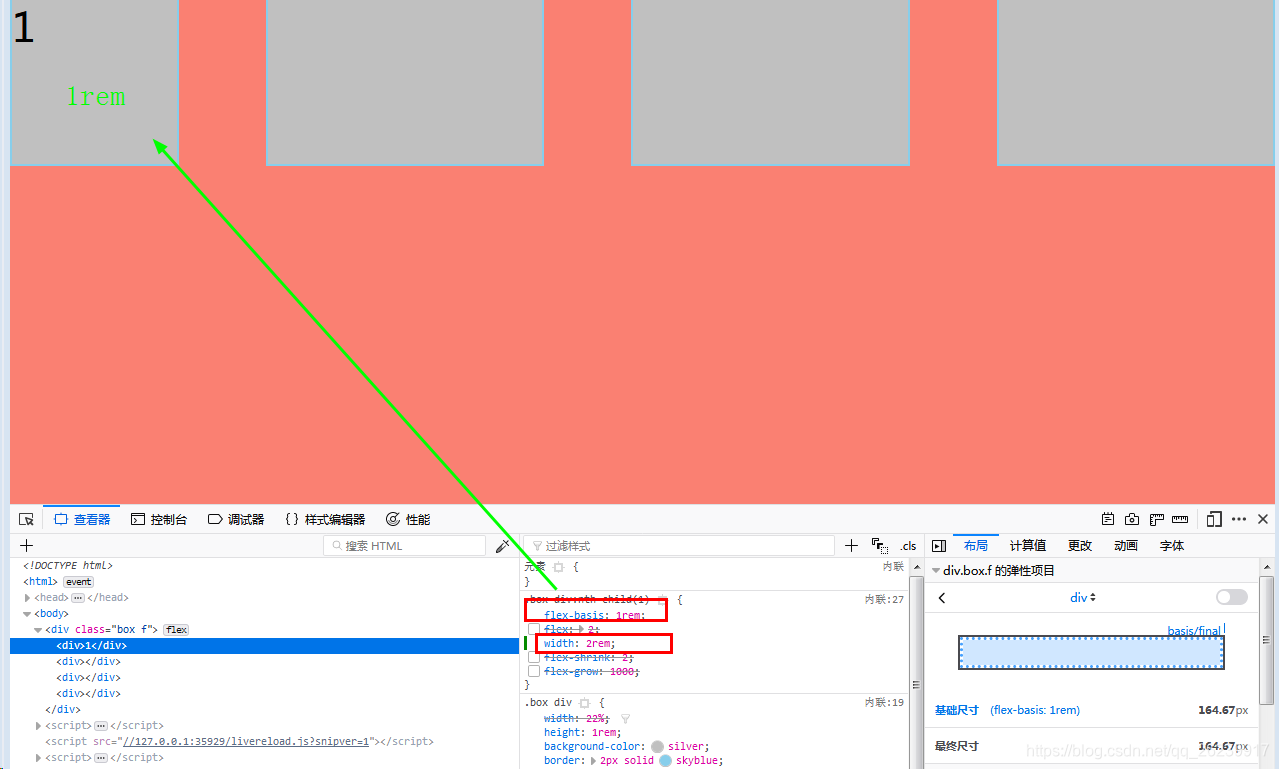Click the add new node plus icon
Image resolution: width=1279 pixels, height=769 pixels.
tap(27, 546)
